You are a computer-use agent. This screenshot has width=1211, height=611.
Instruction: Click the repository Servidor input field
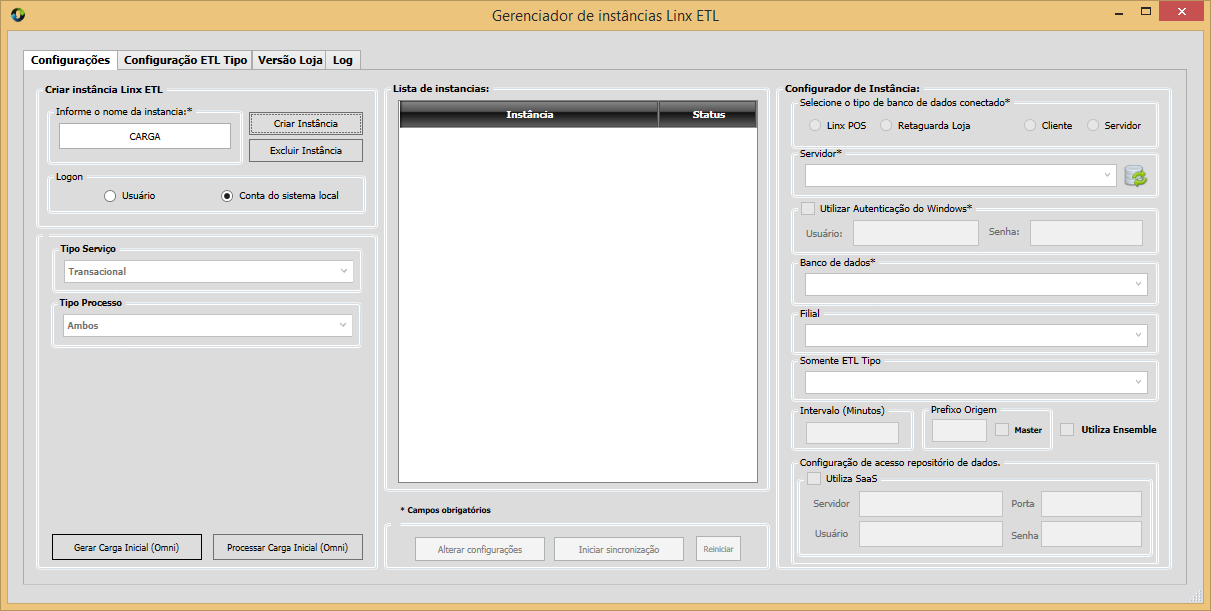[931, 504]
